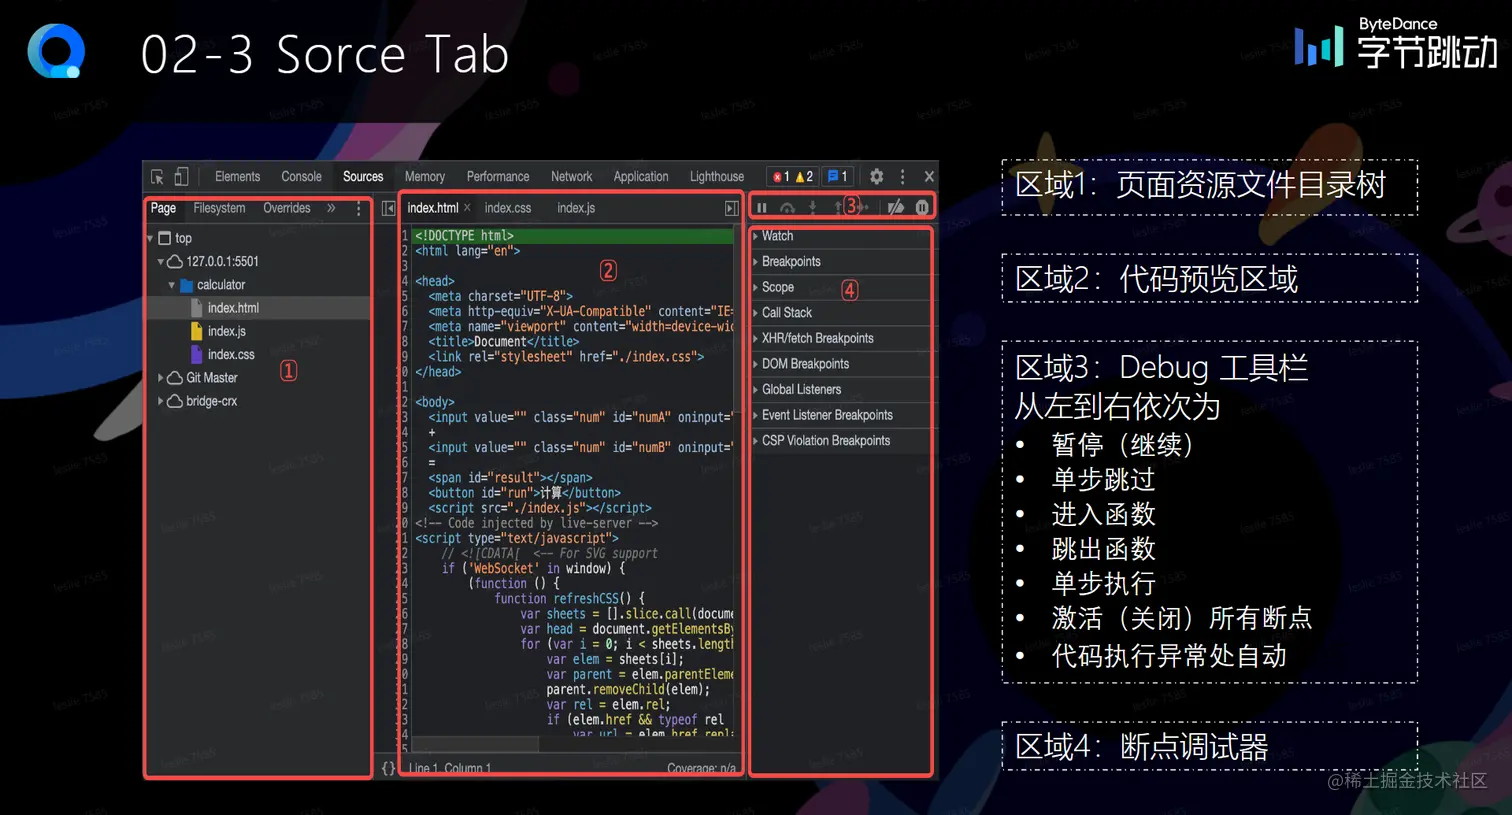The image size is (1512, 815).
Task: Expand the Git Master arrow
Action: 160,378
